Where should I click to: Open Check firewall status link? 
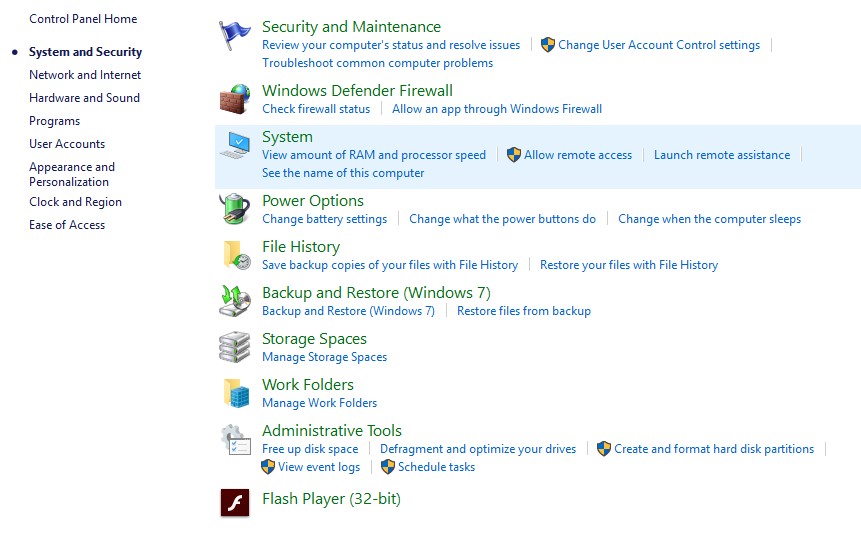(x=316, y=109)
